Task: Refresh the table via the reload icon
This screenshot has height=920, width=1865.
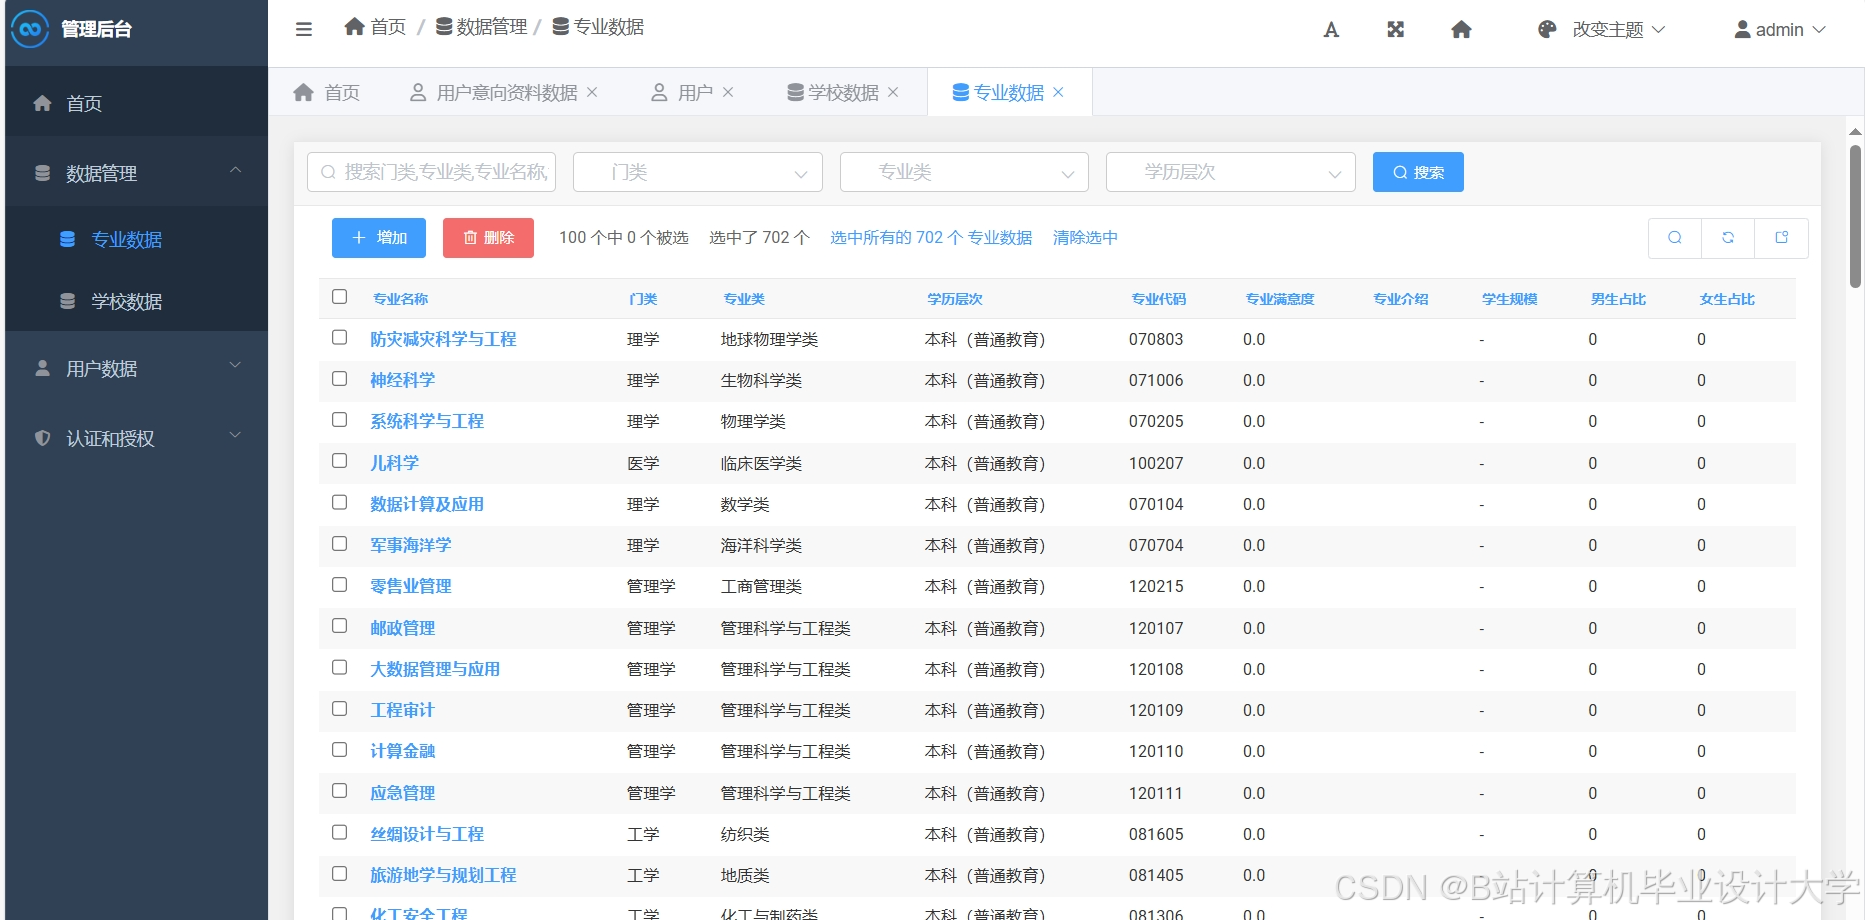Action: point(1728,238)
